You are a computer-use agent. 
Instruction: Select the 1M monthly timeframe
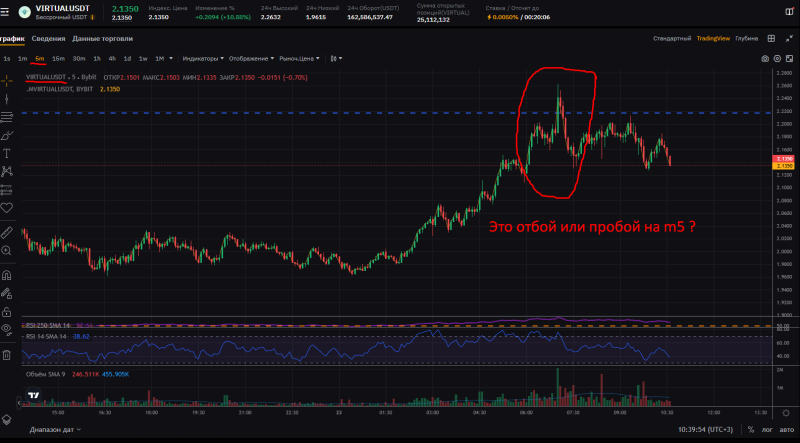pos(160,59)
